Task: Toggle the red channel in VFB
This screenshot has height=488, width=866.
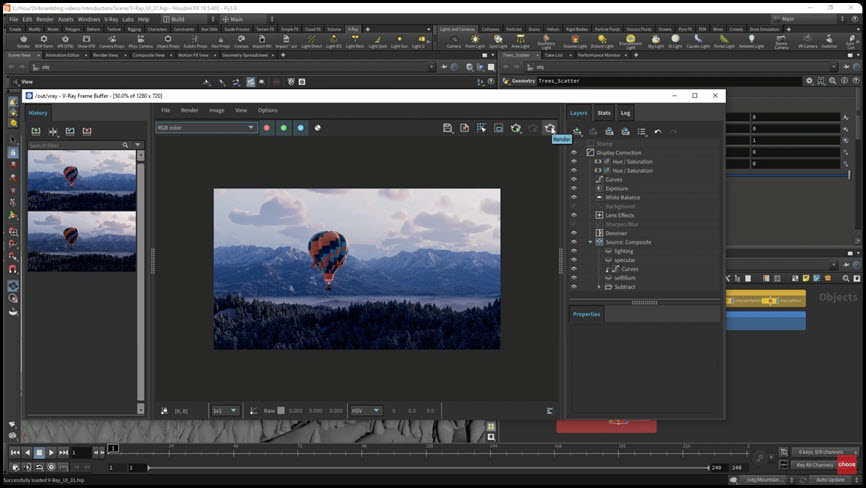Action: point(267,128)
